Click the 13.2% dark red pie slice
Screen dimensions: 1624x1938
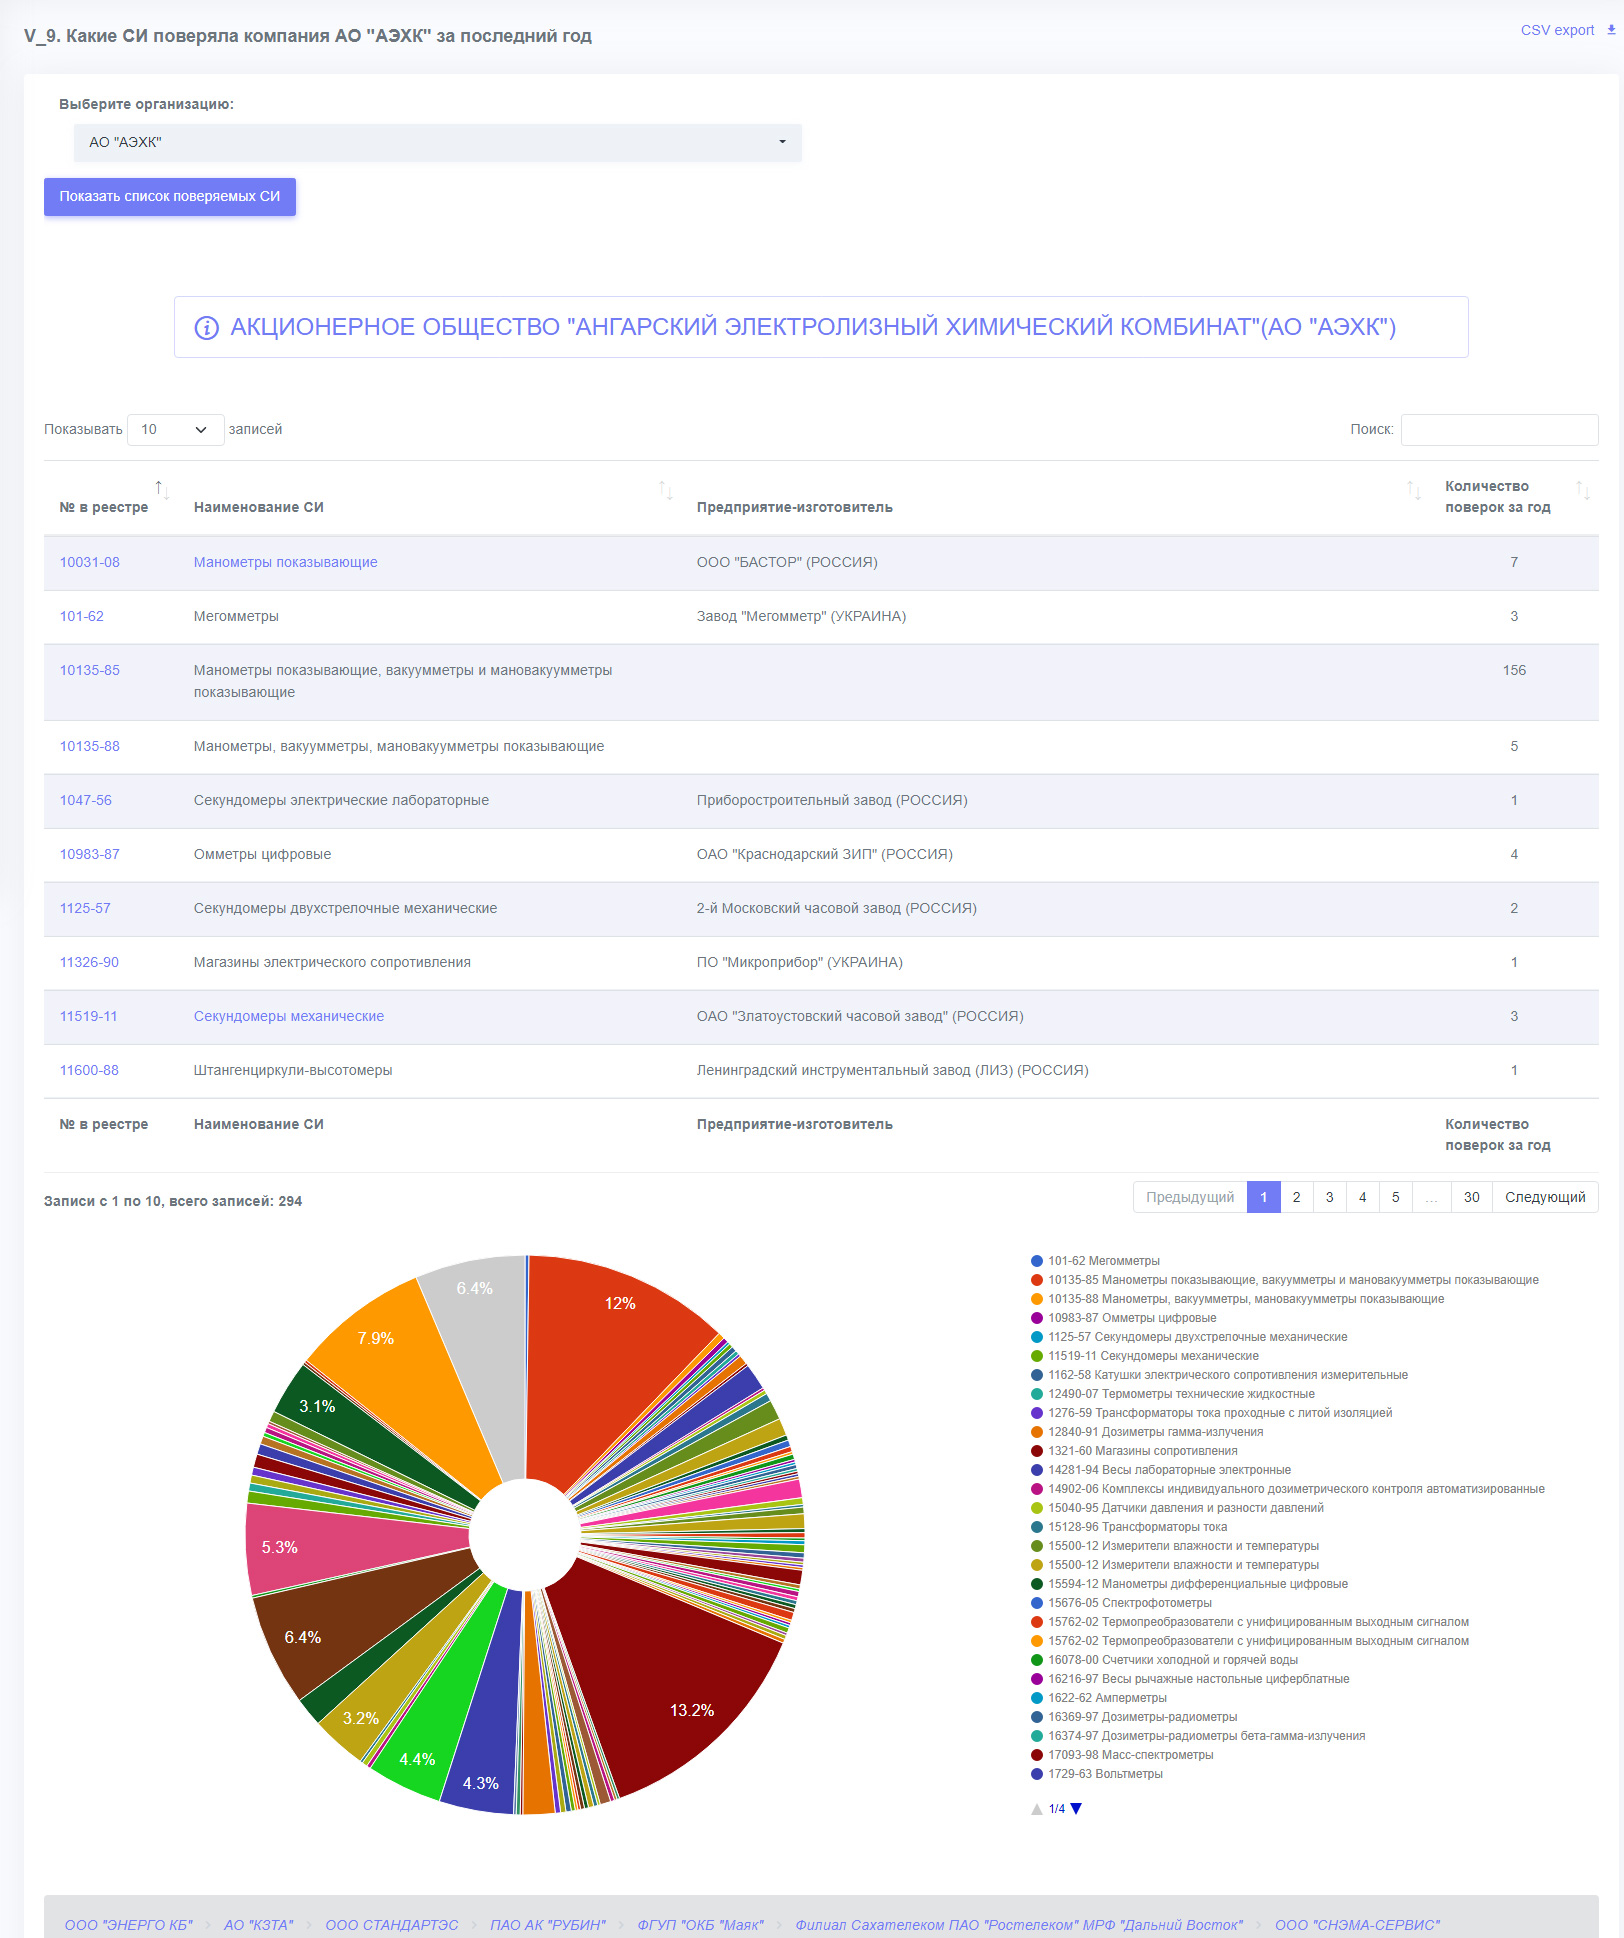[670, 1680]
